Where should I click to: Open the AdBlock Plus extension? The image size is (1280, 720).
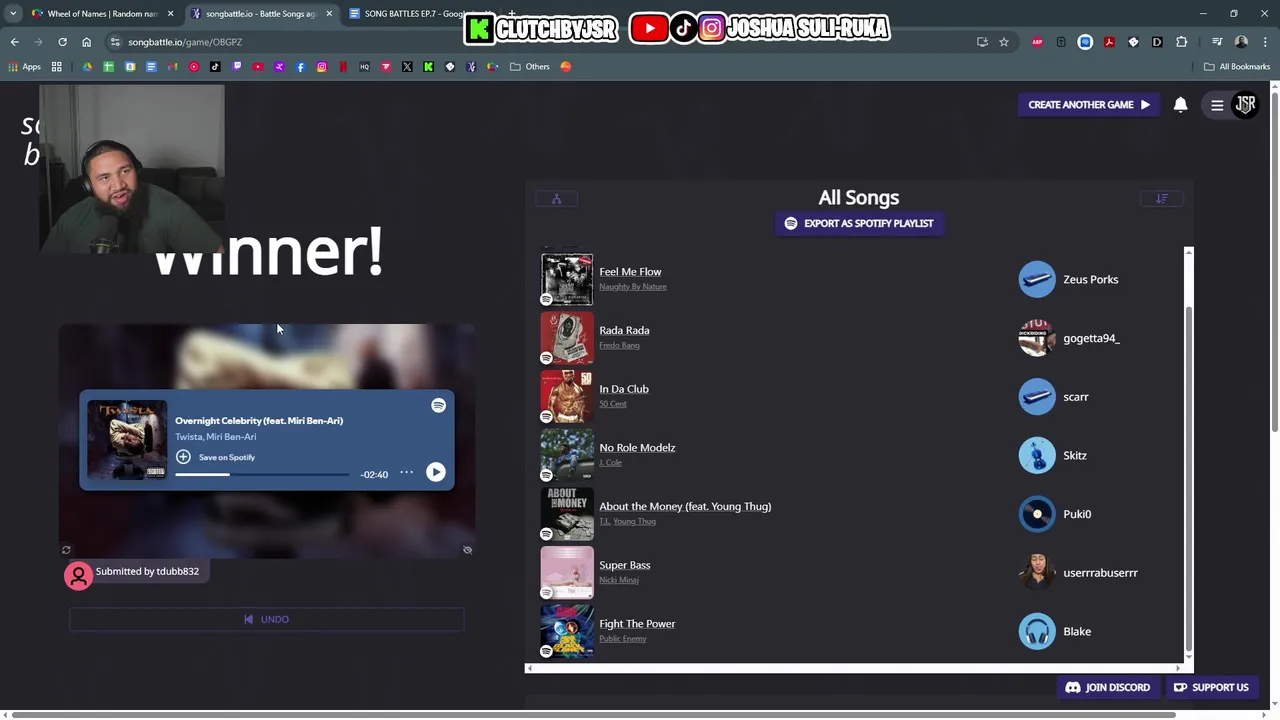pos(1037,42)
